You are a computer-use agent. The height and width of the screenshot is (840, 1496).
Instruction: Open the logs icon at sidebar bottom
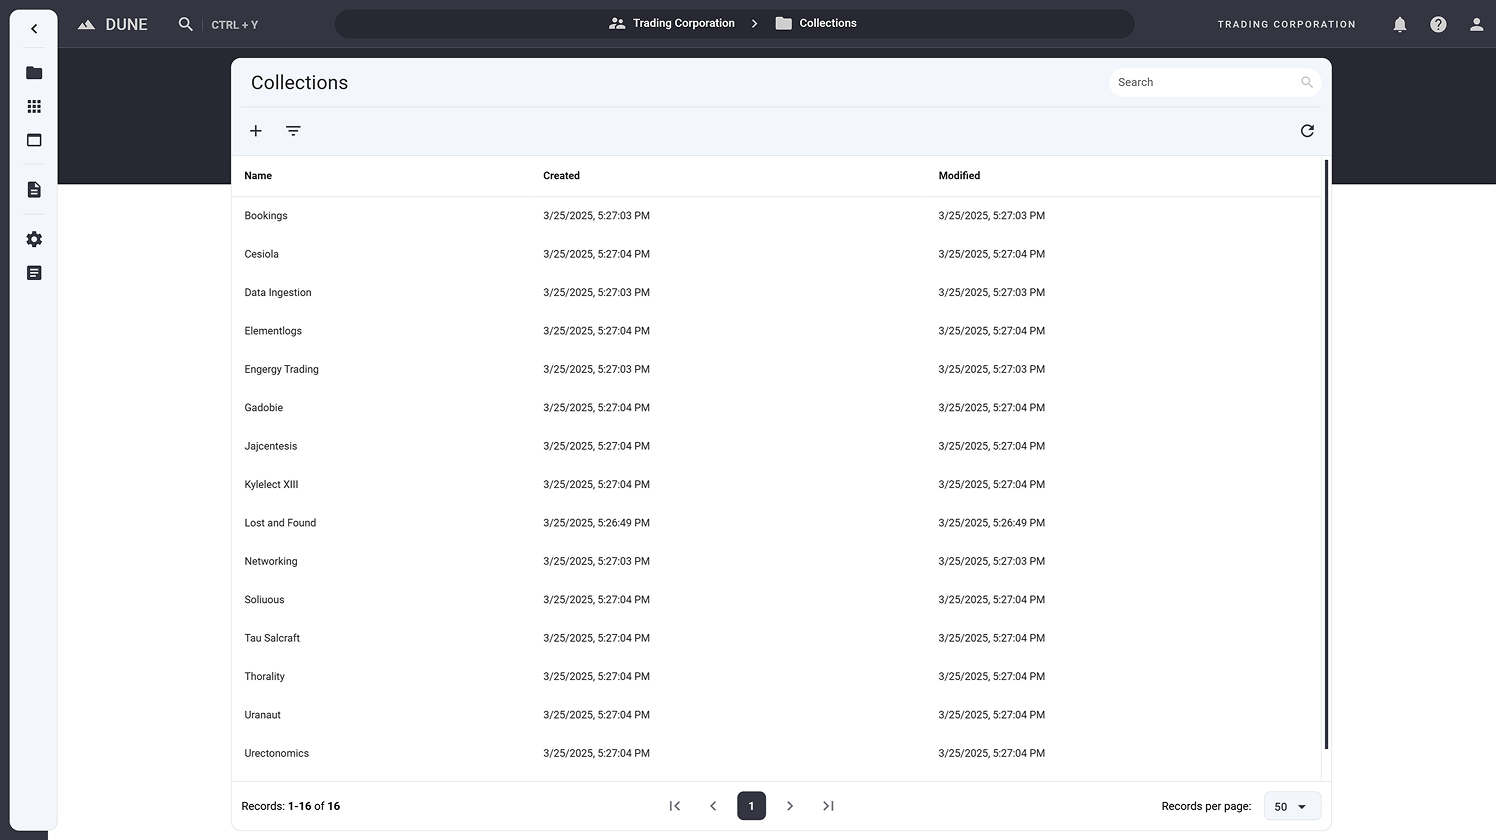pos(33,272)
